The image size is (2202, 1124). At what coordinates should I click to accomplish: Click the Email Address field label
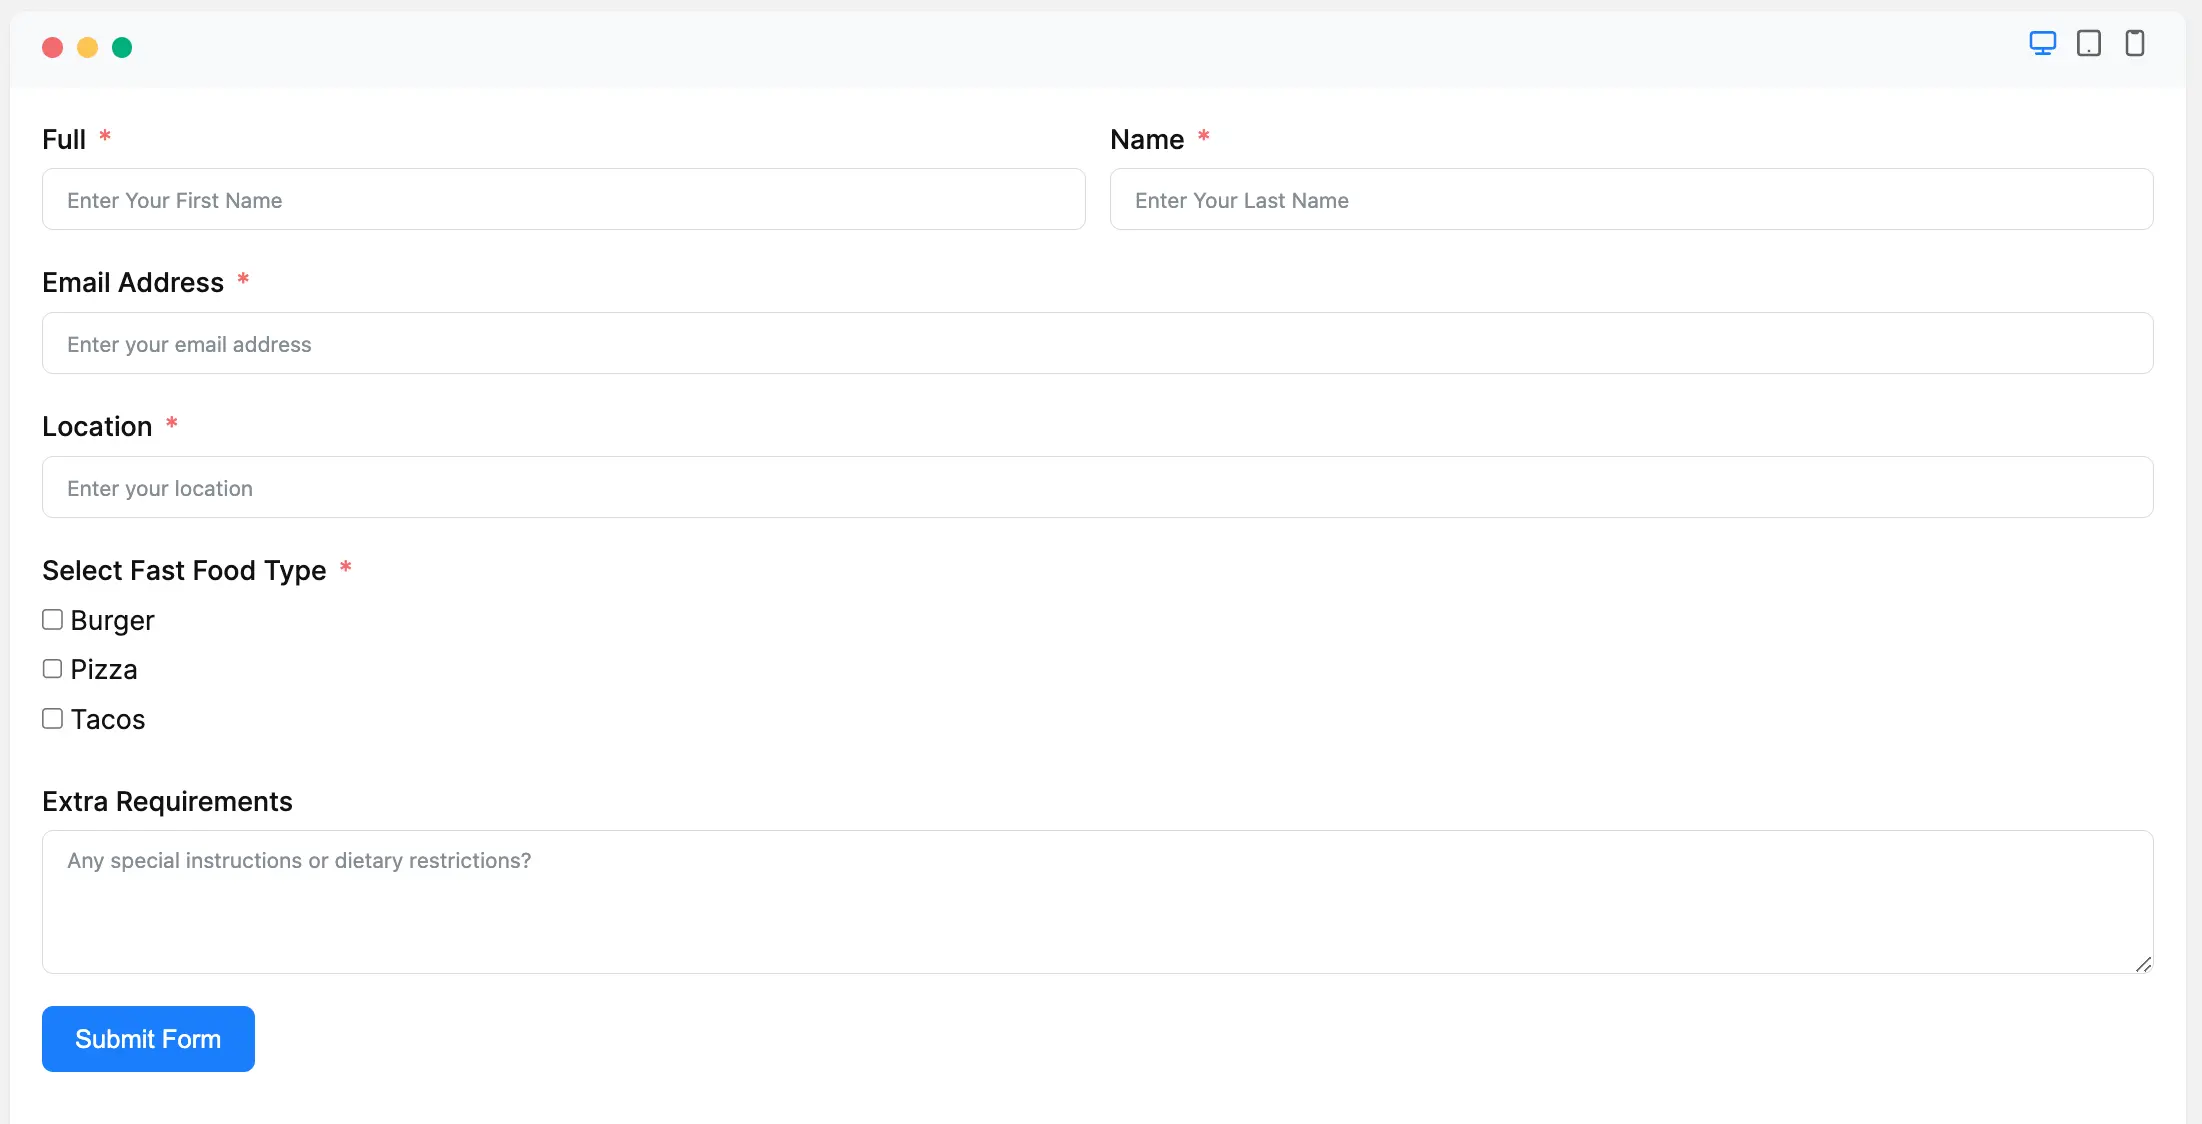point(133,283)
